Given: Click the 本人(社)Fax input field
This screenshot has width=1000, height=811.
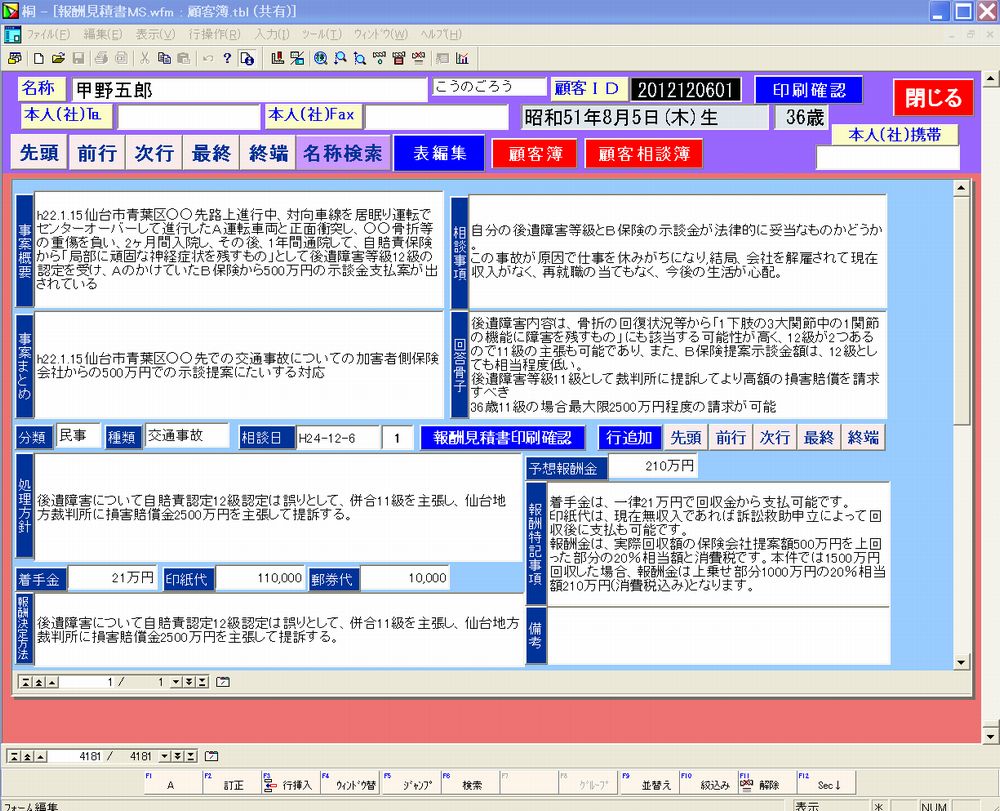Looking at the screenshot, I should click(x=435, y=117).
